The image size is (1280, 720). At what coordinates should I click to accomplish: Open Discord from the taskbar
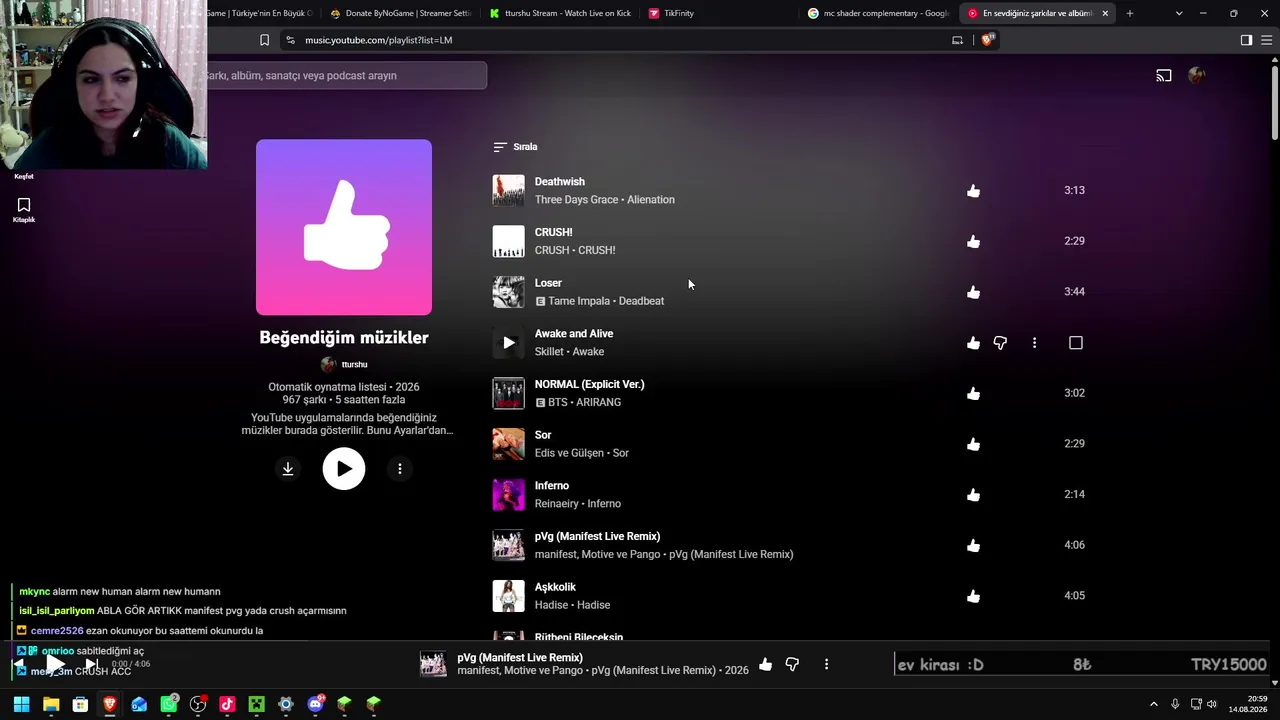[316, 704]
